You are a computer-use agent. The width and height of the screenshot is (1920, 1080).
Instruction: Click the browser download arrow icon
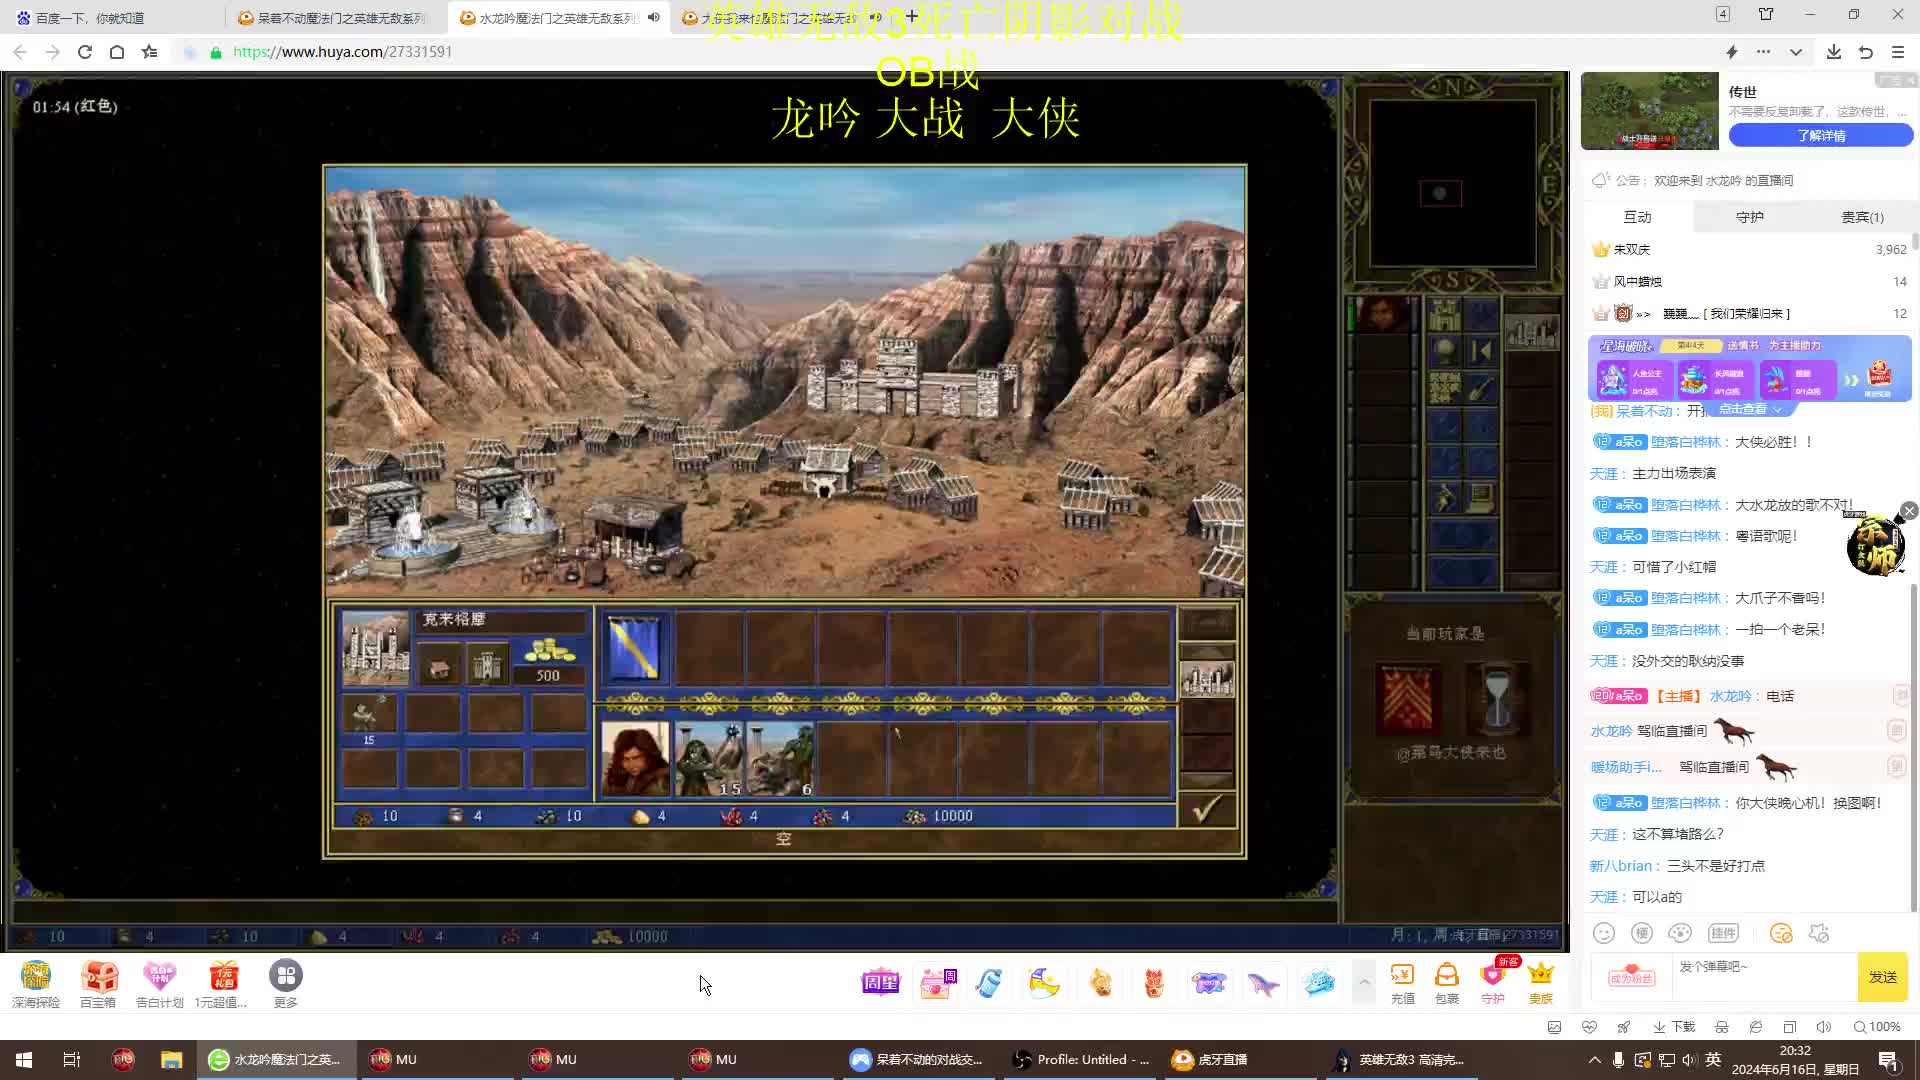pos(1833,52)
